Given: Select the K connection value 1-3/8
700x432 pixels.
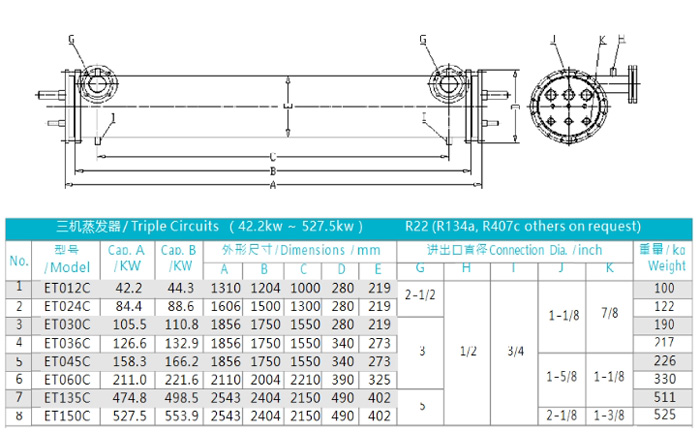Looking at the screenshot, I should 609,416.
